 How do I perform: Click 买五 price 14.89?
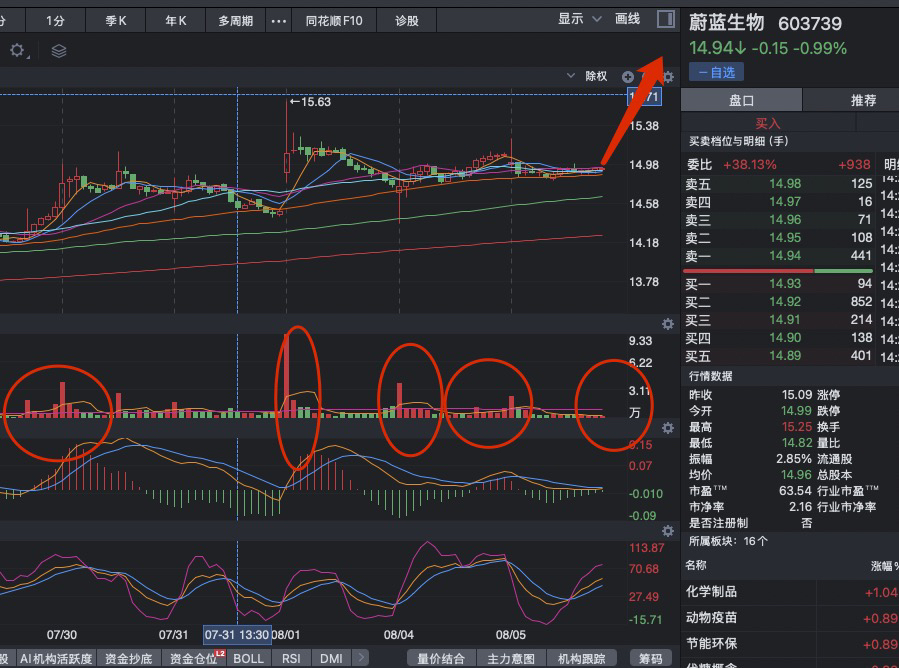point(785,356)
